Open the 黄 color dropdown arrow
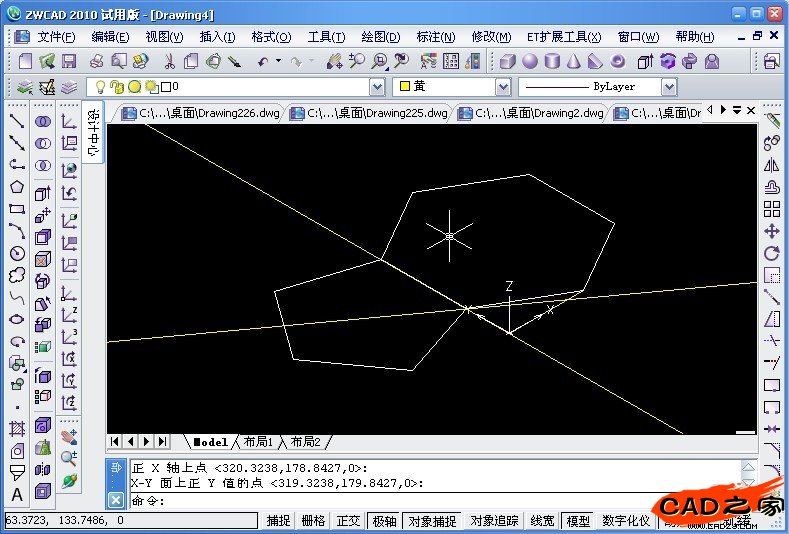 pos(503,87)
